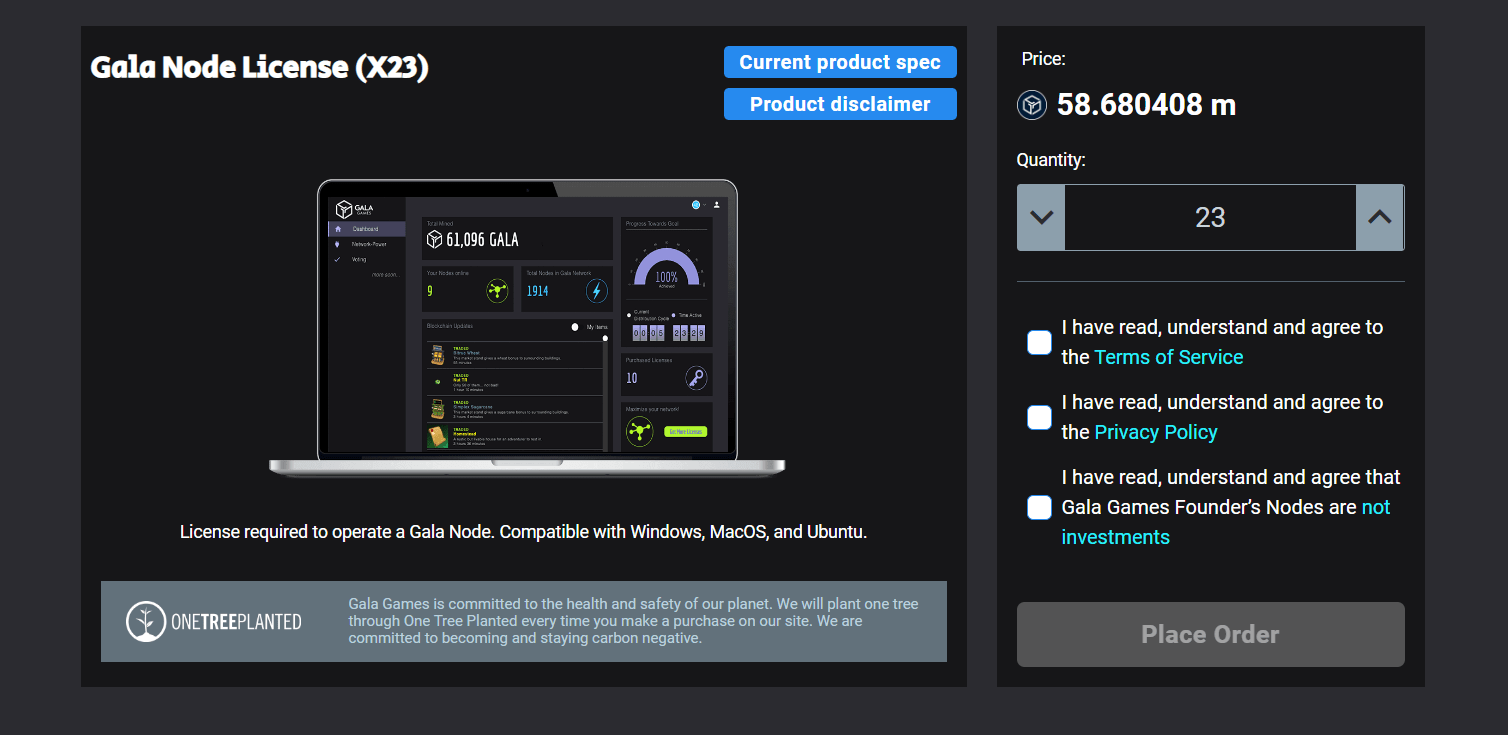Check the not investments agreement box
The height and width of the screenshot is (735, 1508).
coord(1039,507)
